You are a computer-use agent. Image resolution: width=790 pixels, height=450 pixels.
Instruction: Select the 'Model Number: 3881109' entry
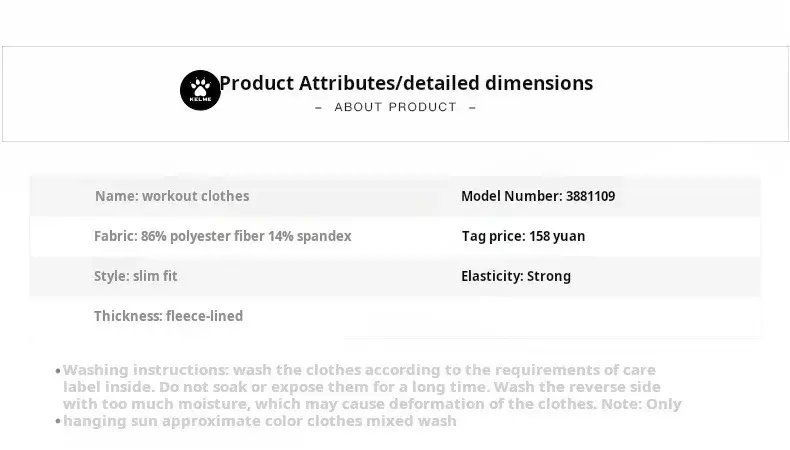(538, 196)
